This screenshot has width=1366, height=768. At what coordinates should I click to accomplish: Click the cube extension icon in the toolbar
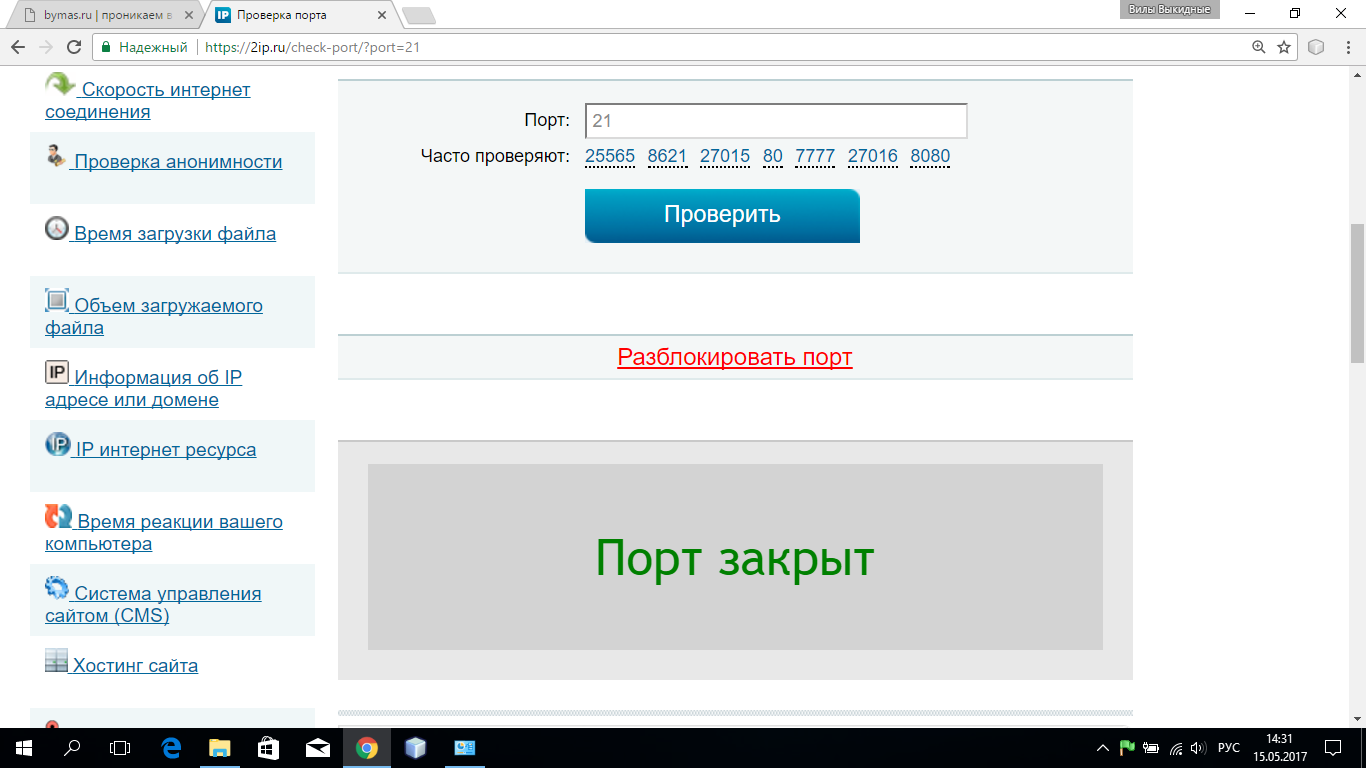pos(1317,47)
